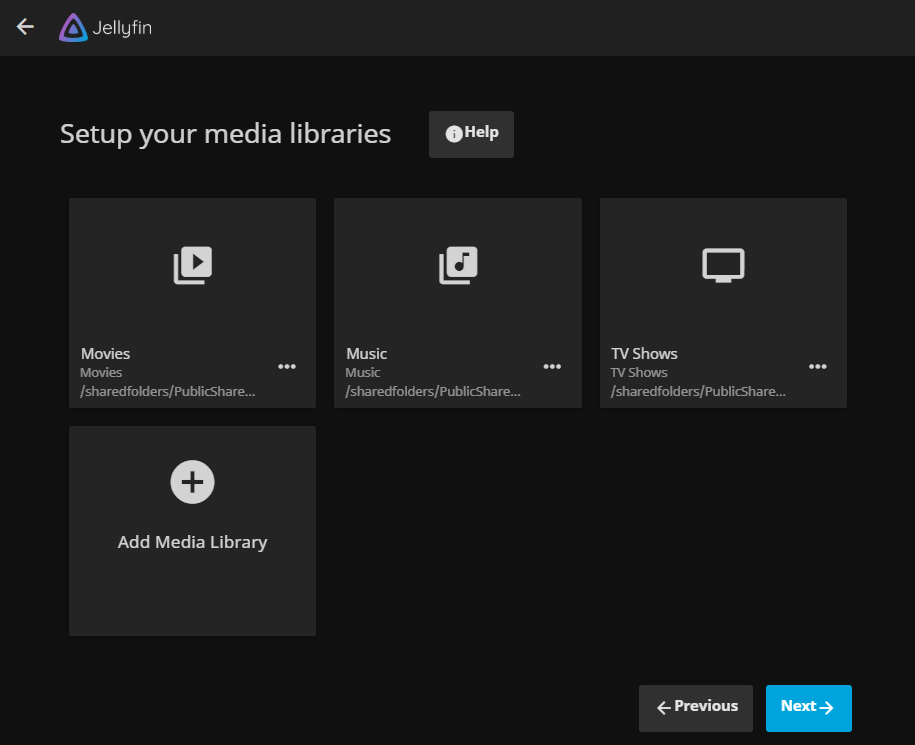The image size is (915, 745).
Task: Select the Movies library video icon
Action: point(192,265)
